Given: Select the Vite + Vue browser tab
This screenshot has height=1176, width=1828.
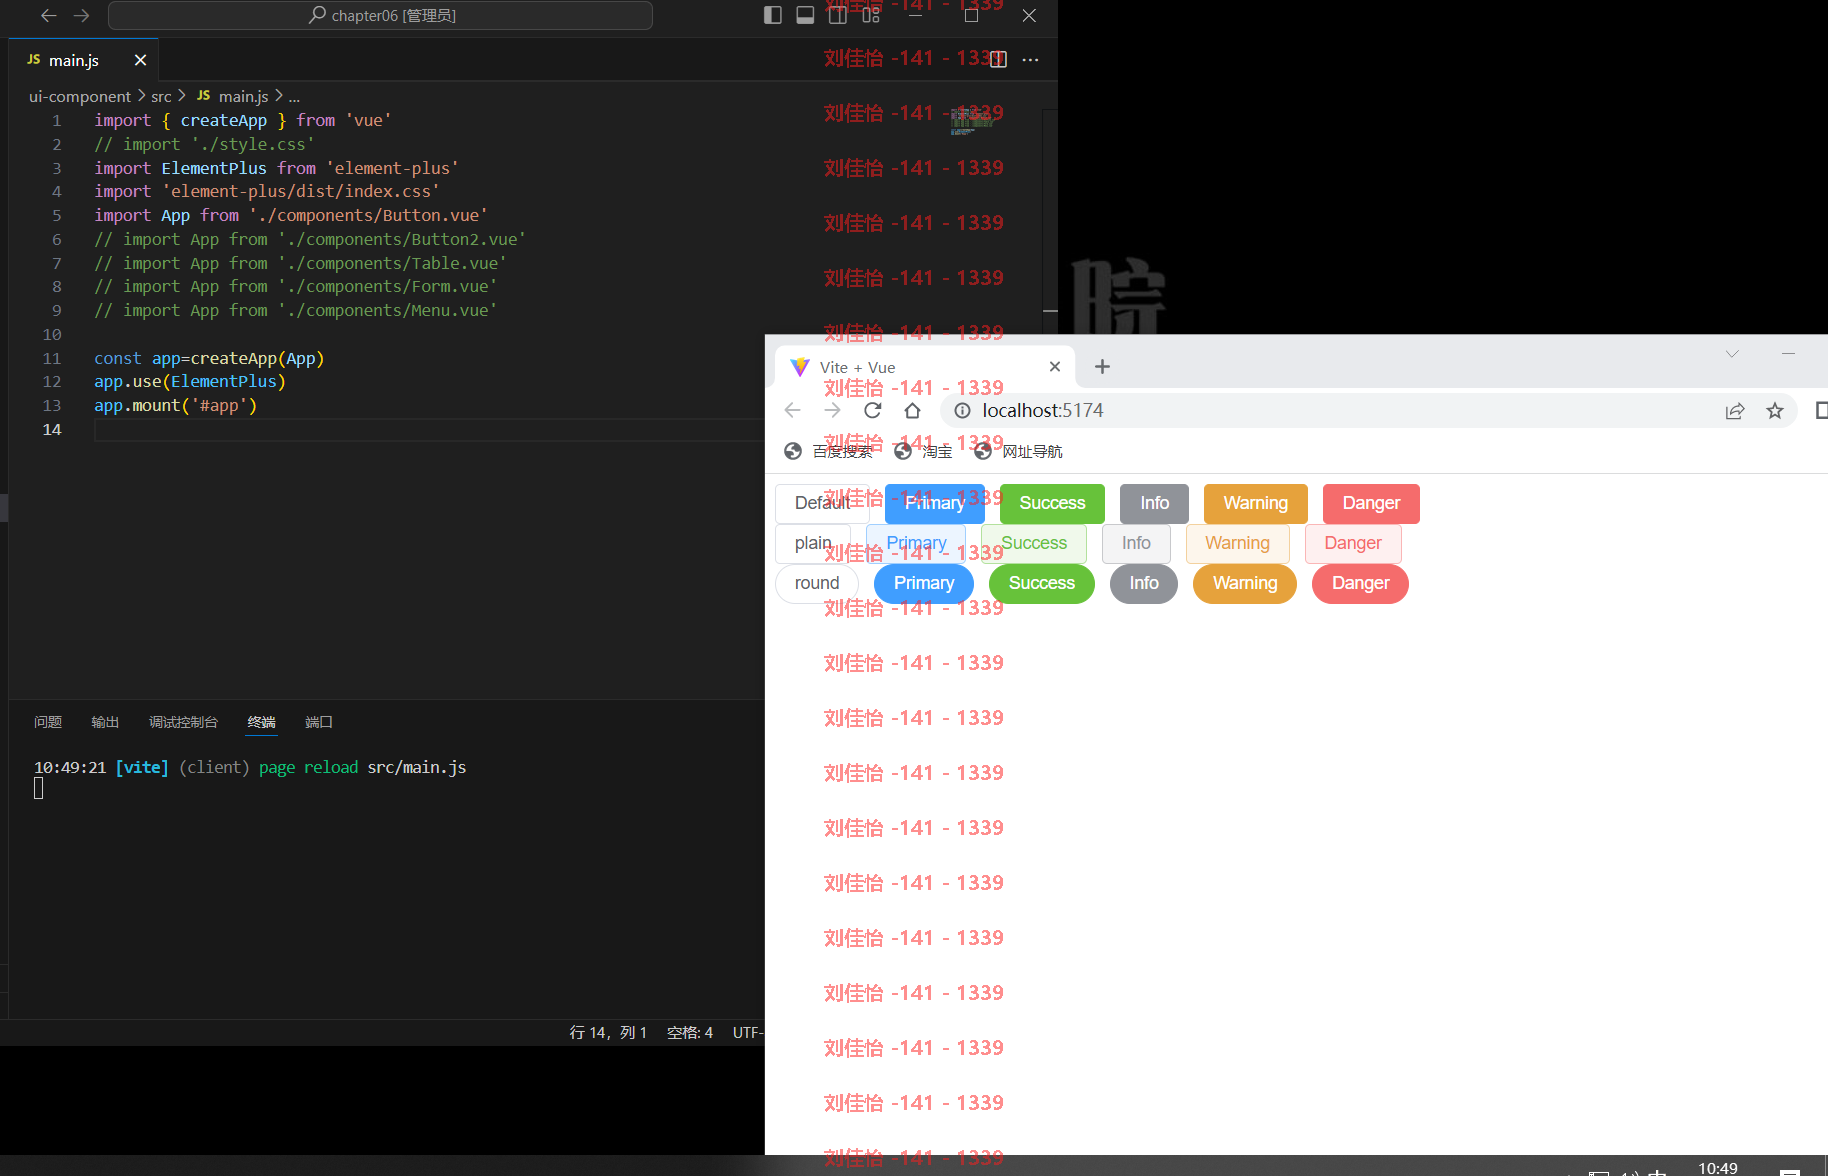Looking at the screenshot, I should coord(925,367).
